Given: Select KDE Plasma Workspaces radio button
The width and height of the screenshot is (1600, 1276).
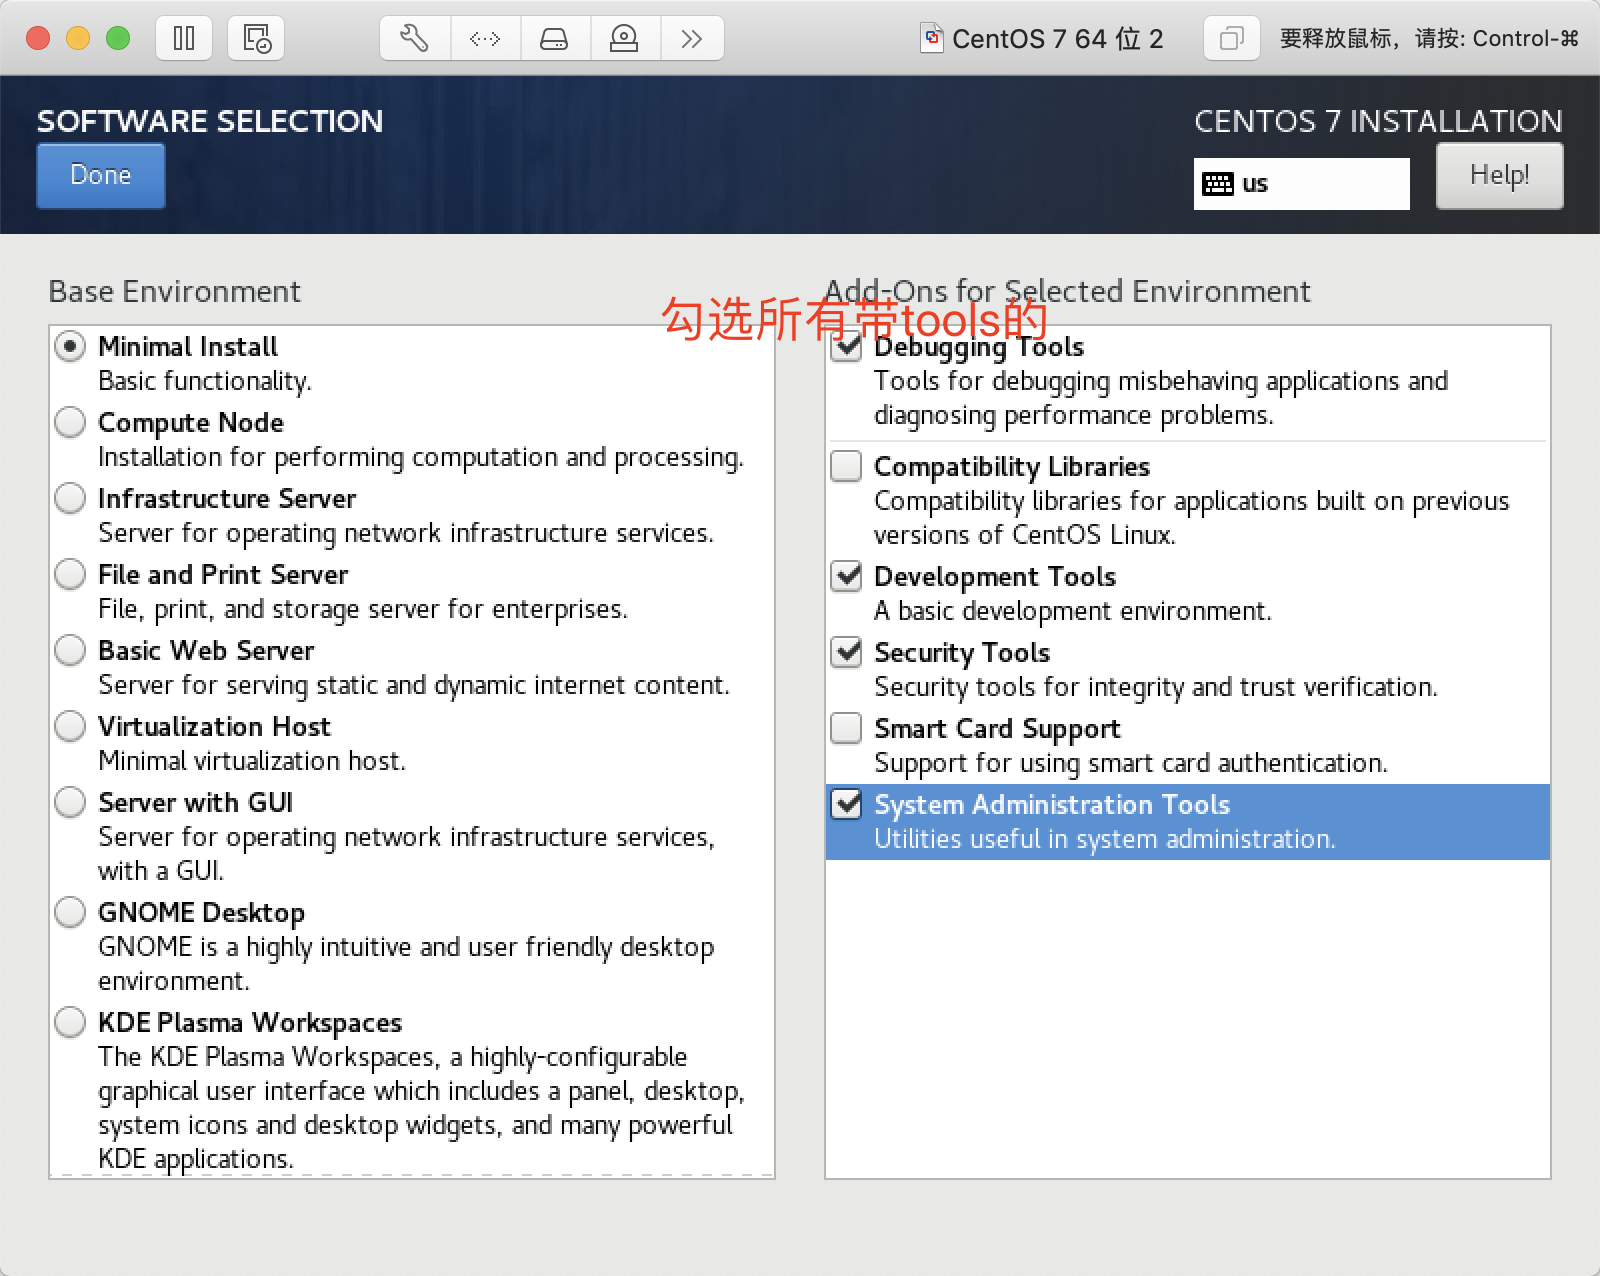Looking at the screenshot, I should [x=70, y=1022].
